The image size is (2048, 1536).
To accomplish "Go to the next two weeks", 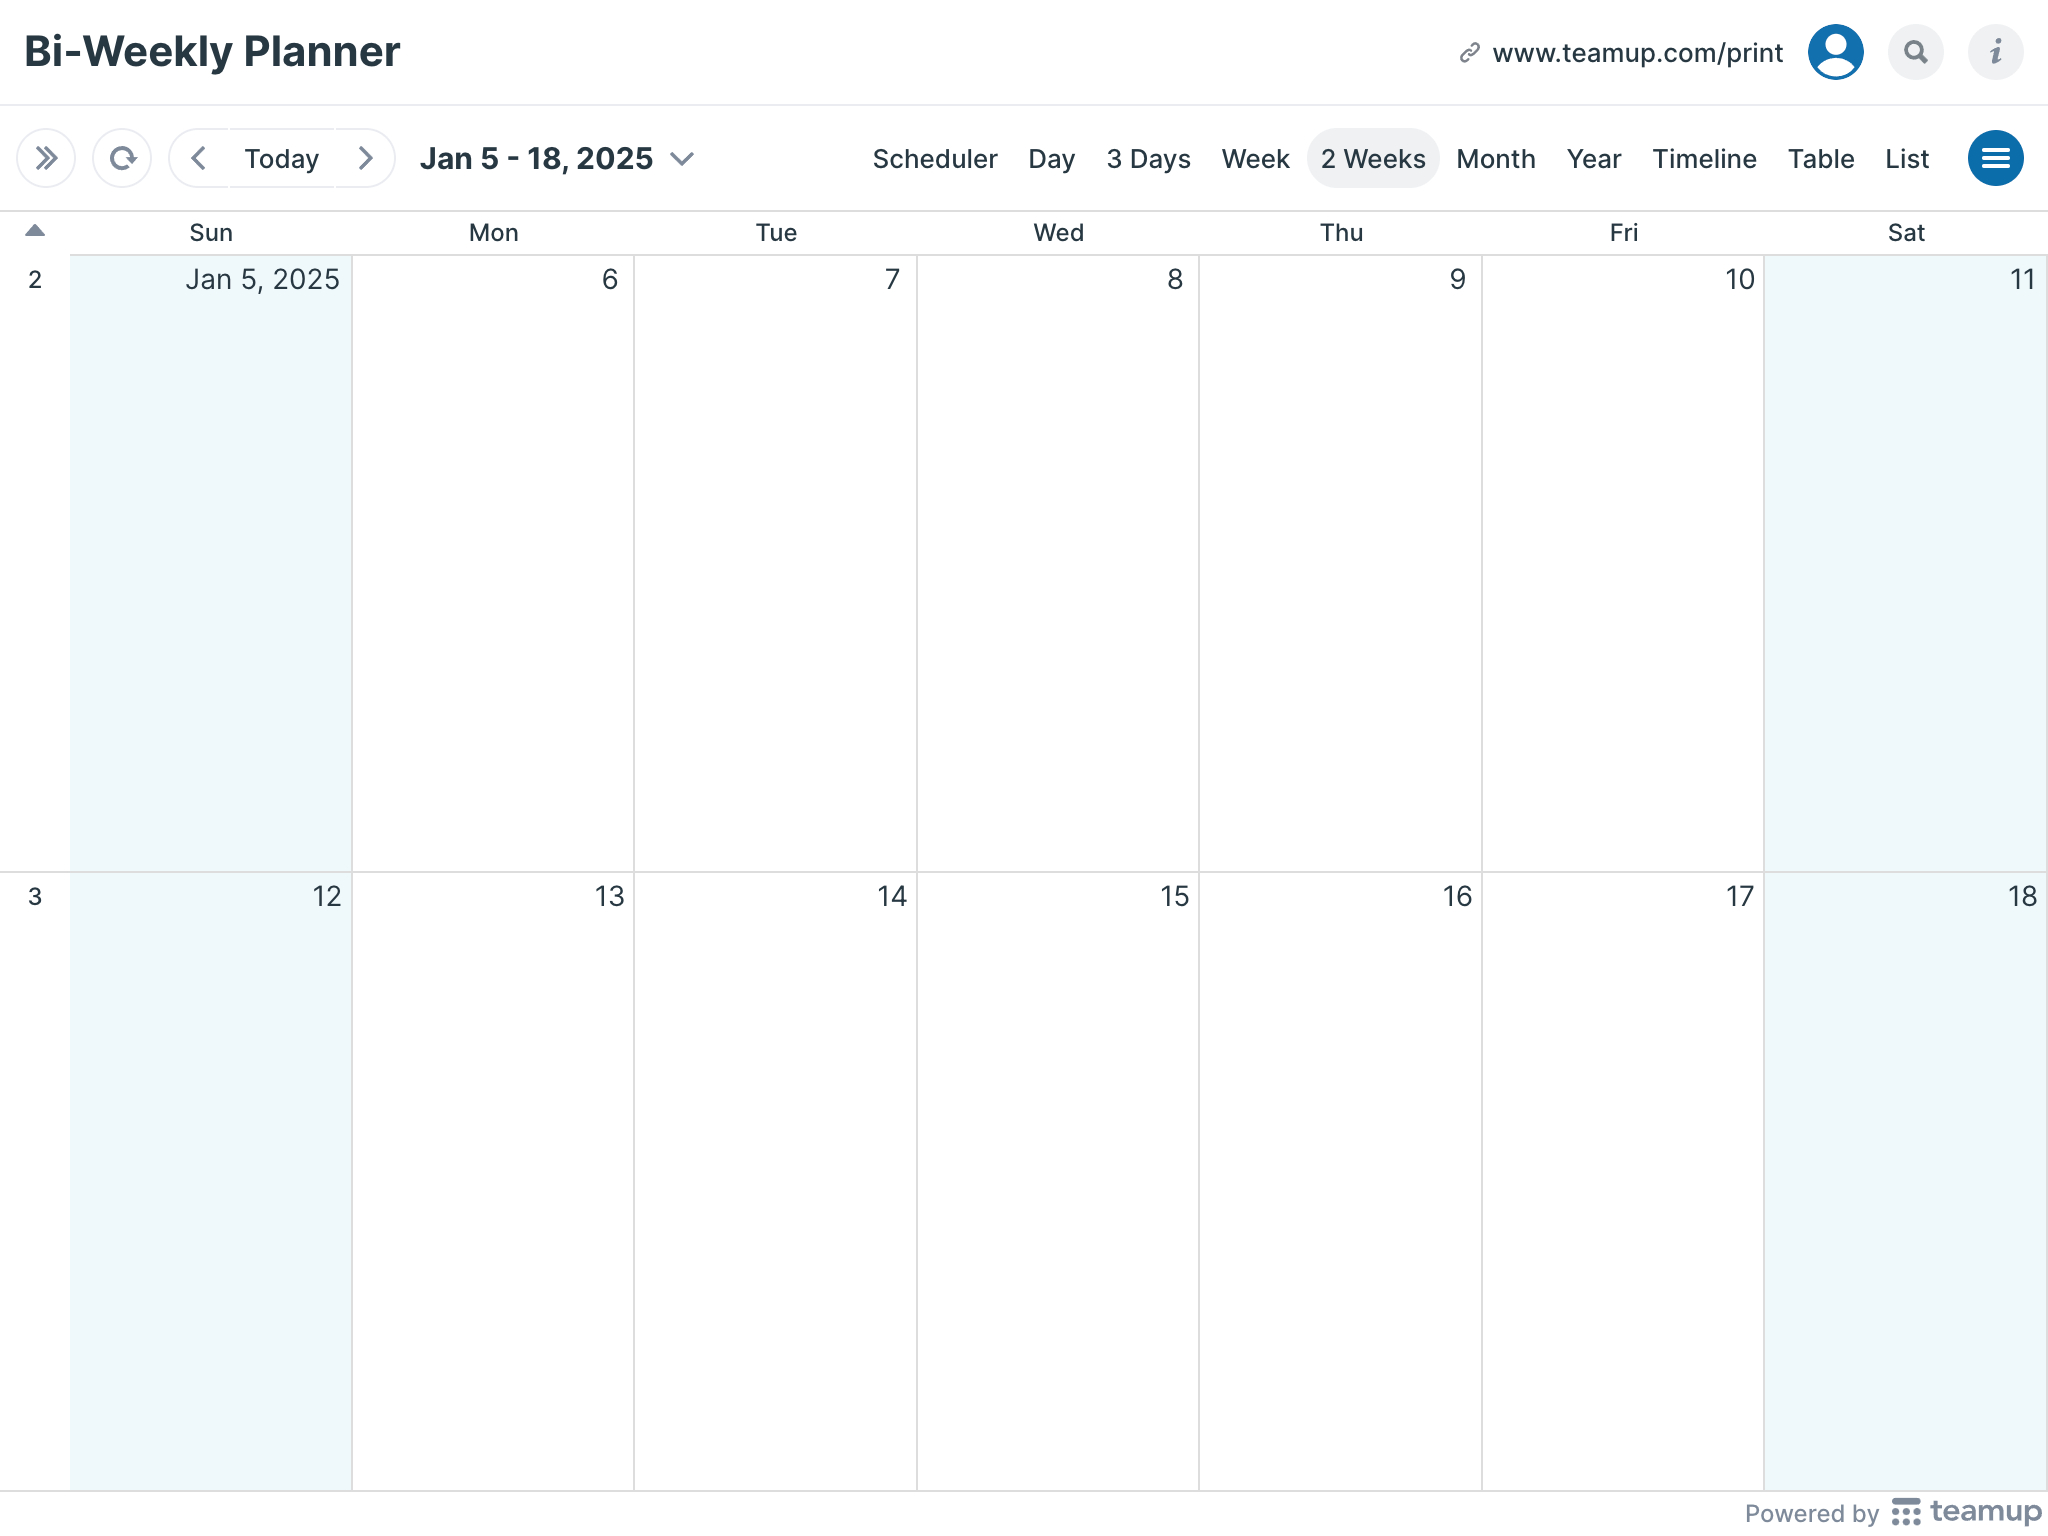I will click(365, 158).
